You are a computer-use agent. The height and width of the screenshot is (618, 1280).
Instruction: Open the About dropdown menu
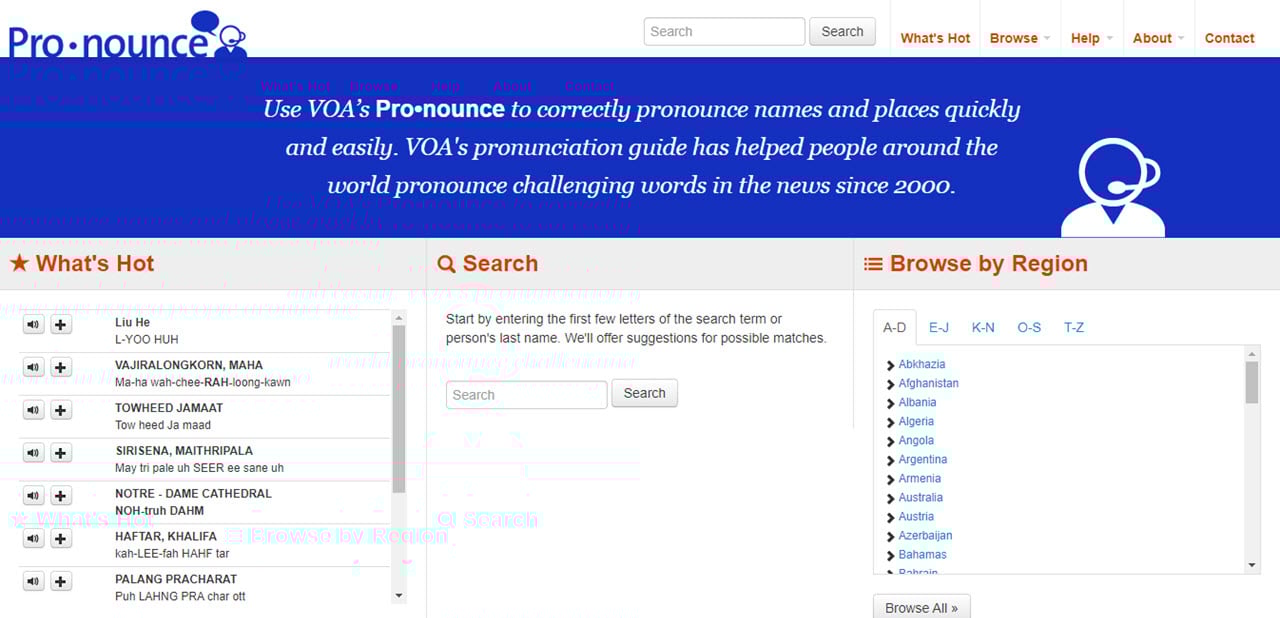(x=1158, y=38)
